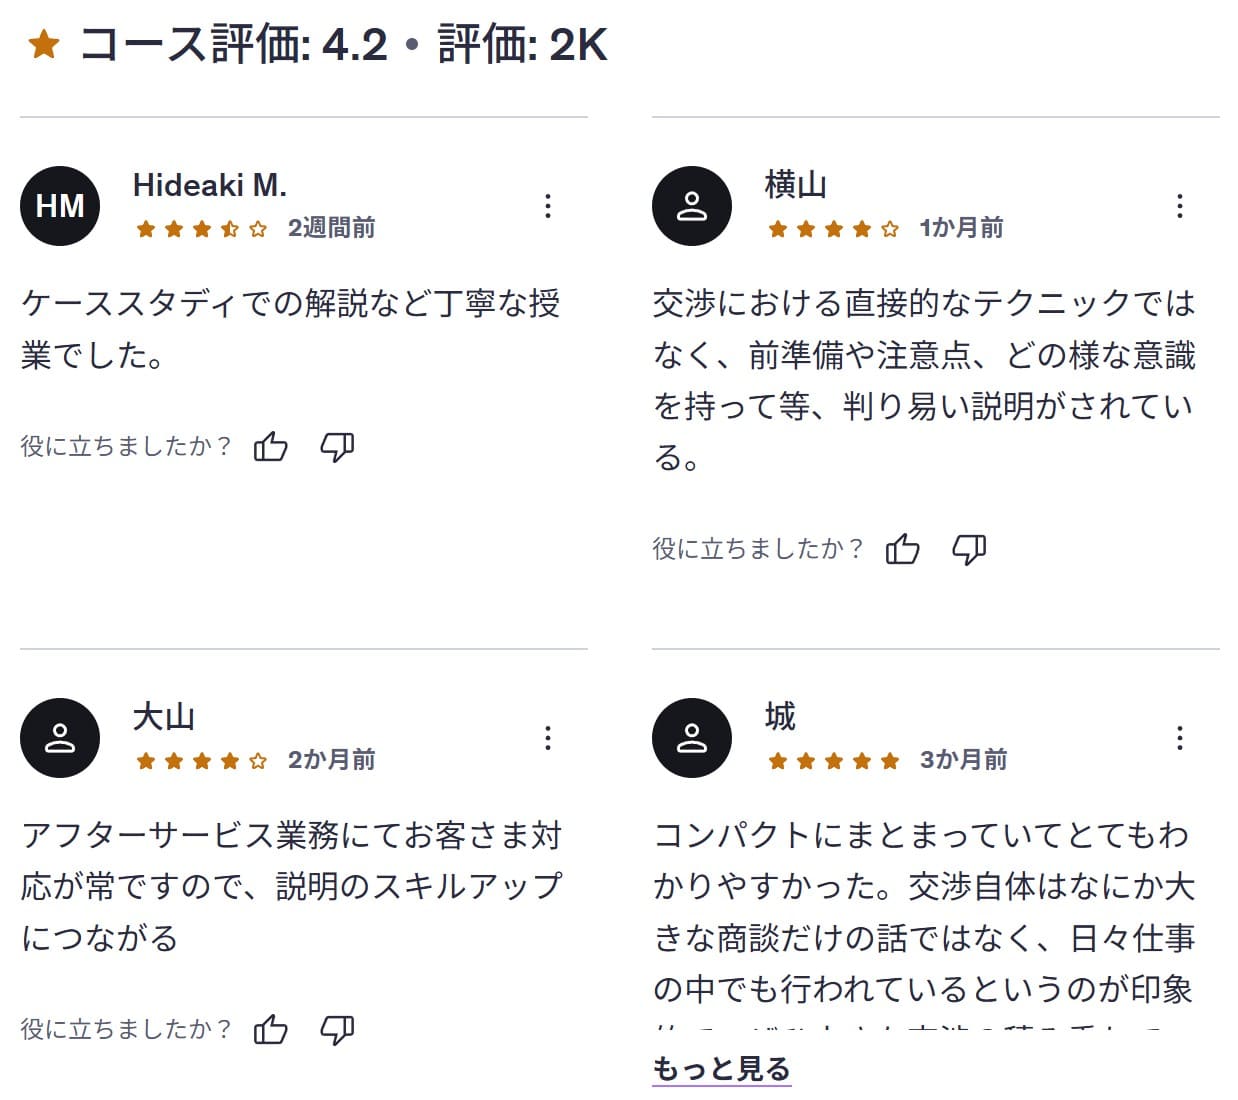
Task: Open the options menu on 城's review
Action: point(1181,738)
